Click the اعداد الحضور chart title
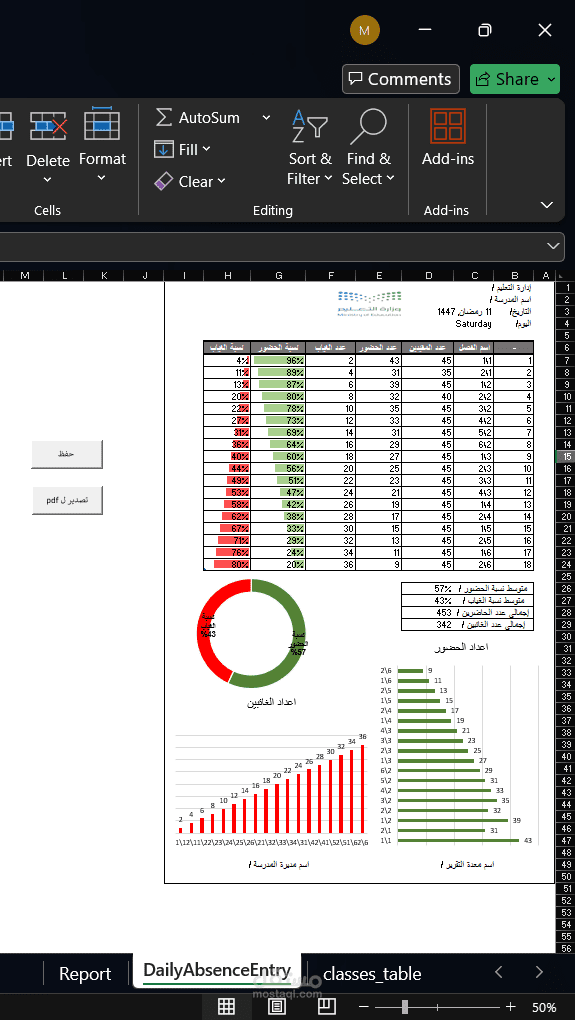The width and height of the screenshot is (575, 1020). click(462, 647)
